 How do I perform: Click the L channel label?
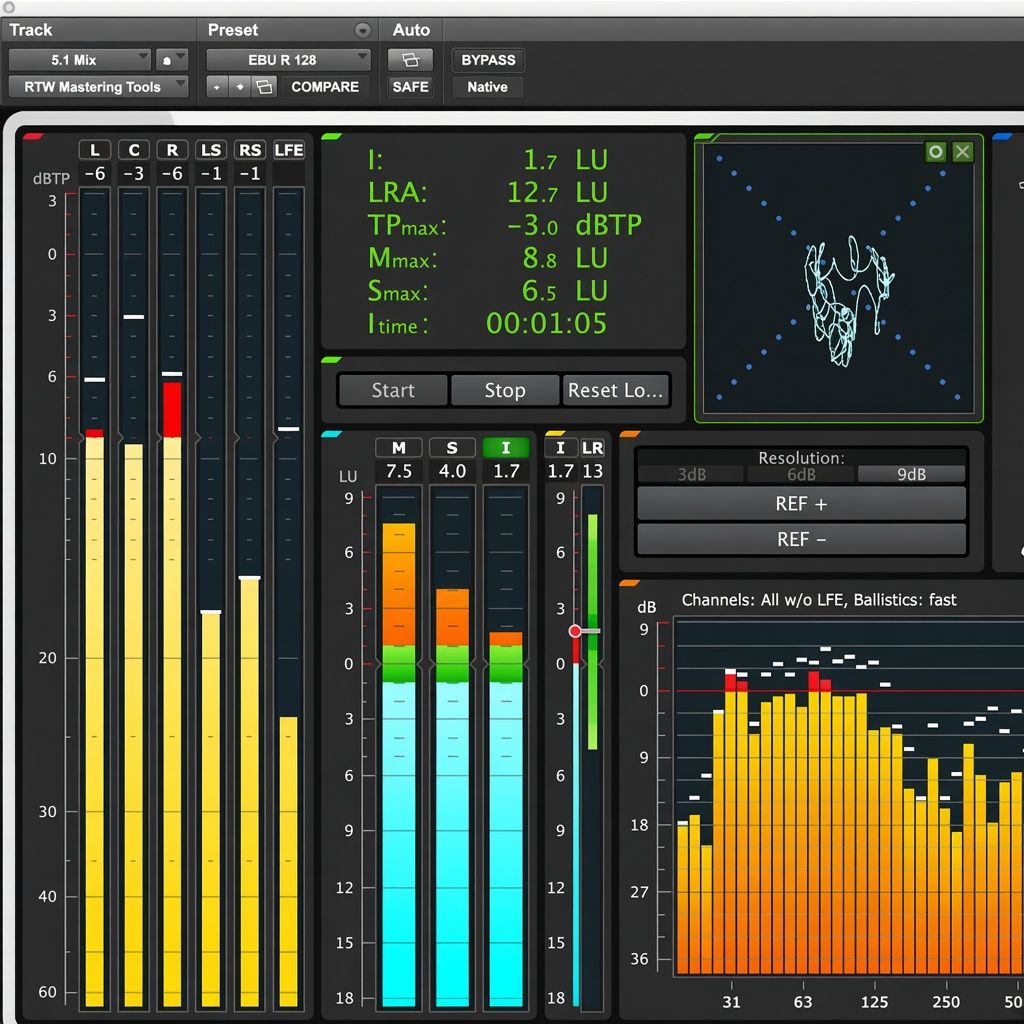pos(95,150)
